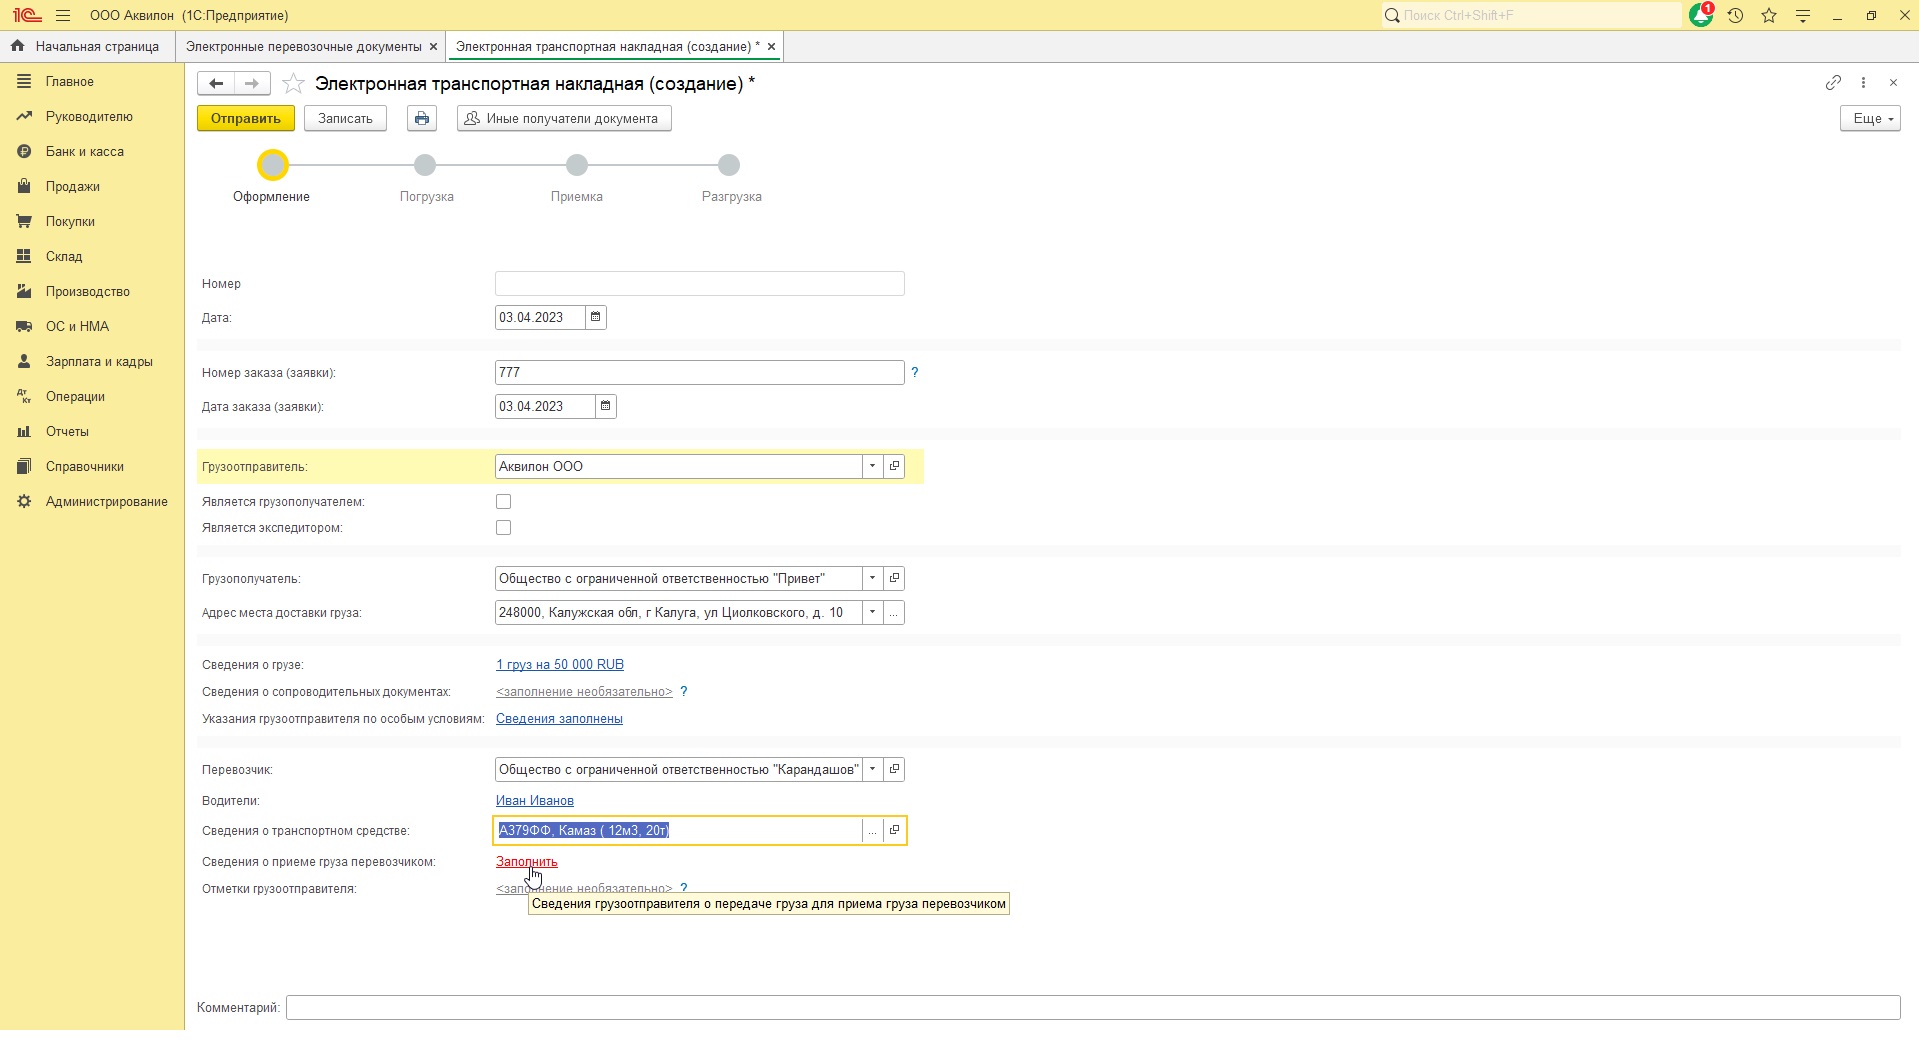Open link 1 груз на 50 000 RUB

point(560,664)
